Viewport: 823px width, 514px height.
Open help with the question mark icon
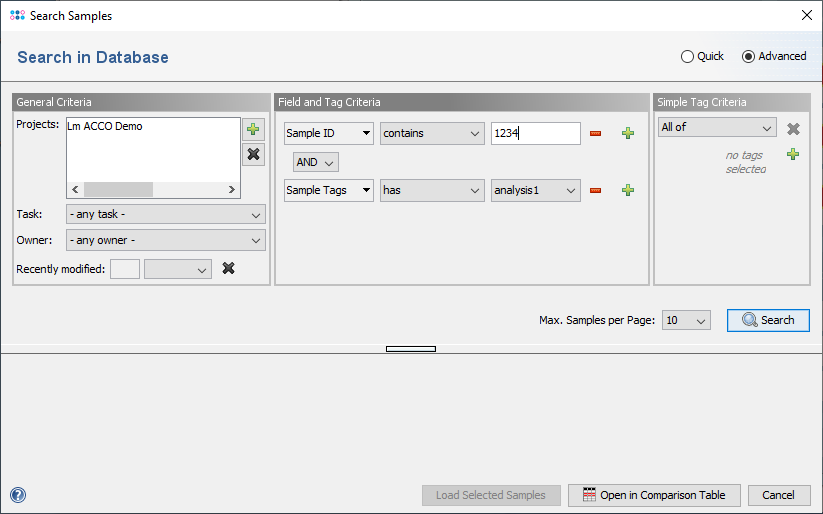point(18,495)
